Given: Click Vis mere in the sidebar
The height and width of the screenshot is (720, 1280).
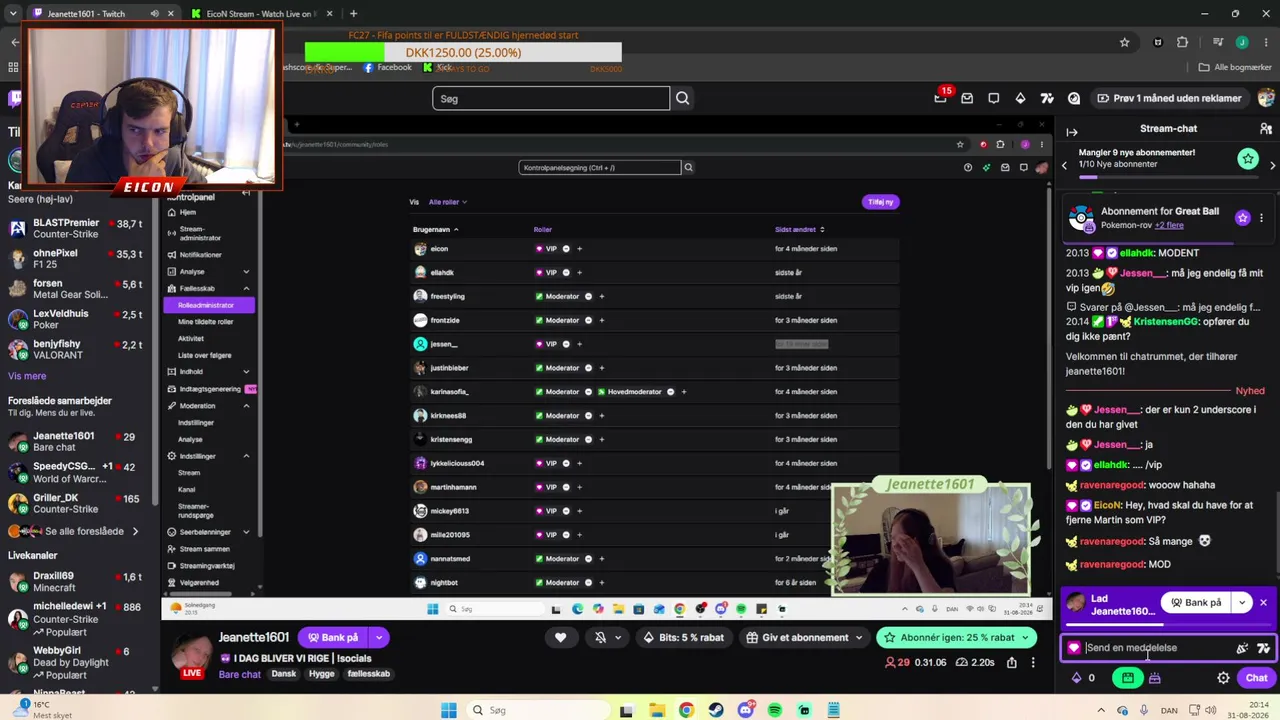Looking at the screenshot, I should click(x=27, y=376).
